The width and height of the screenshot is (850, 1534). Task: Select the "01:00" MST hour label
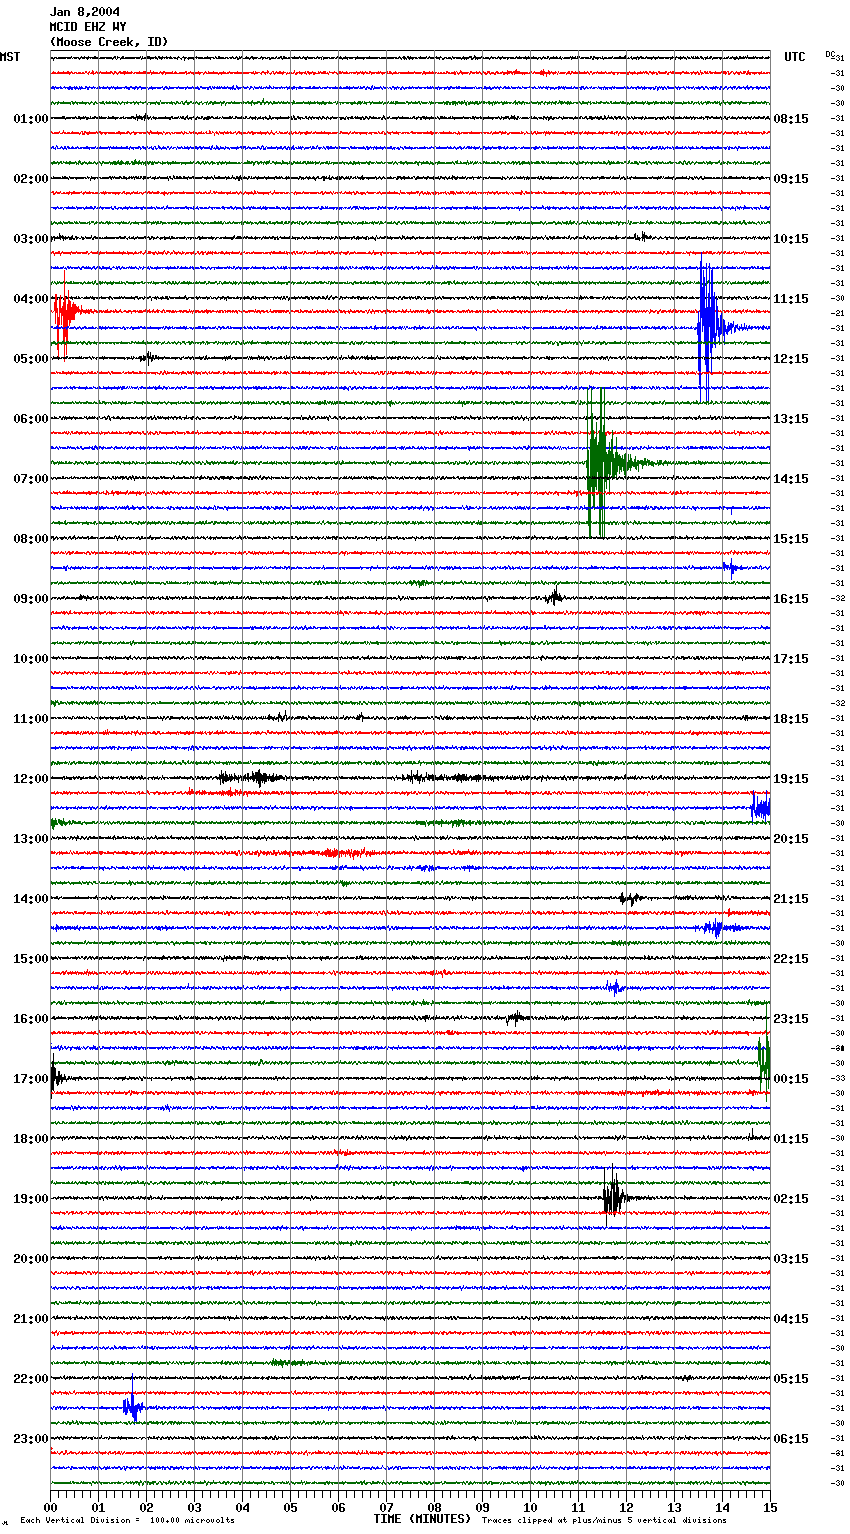click(x=31, y=119)
